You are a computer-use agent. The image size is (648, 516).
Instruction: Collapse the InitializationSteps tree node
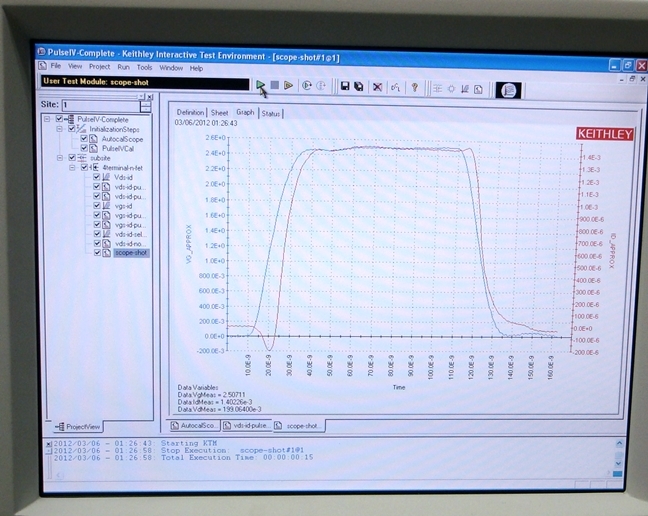[x=60, y=129]
